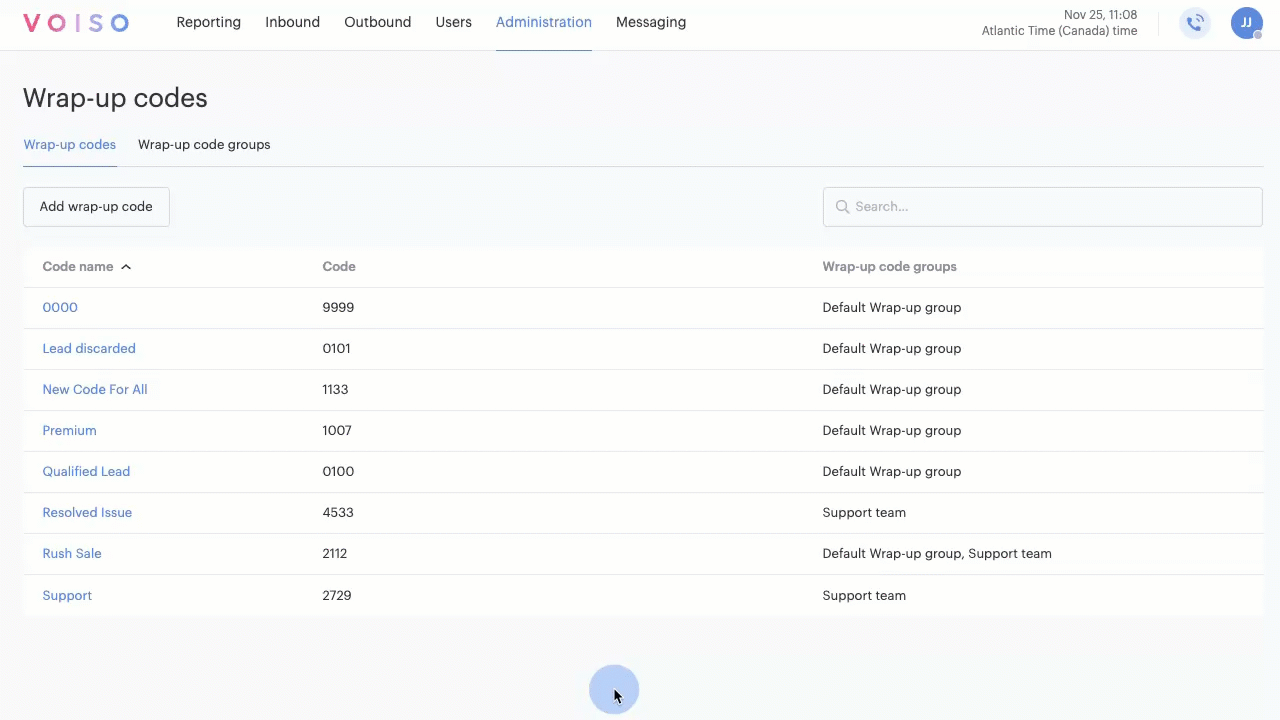Screen dimensions: 1280x720
Task: Open the softphone call icon
Action: point(1194,23)
